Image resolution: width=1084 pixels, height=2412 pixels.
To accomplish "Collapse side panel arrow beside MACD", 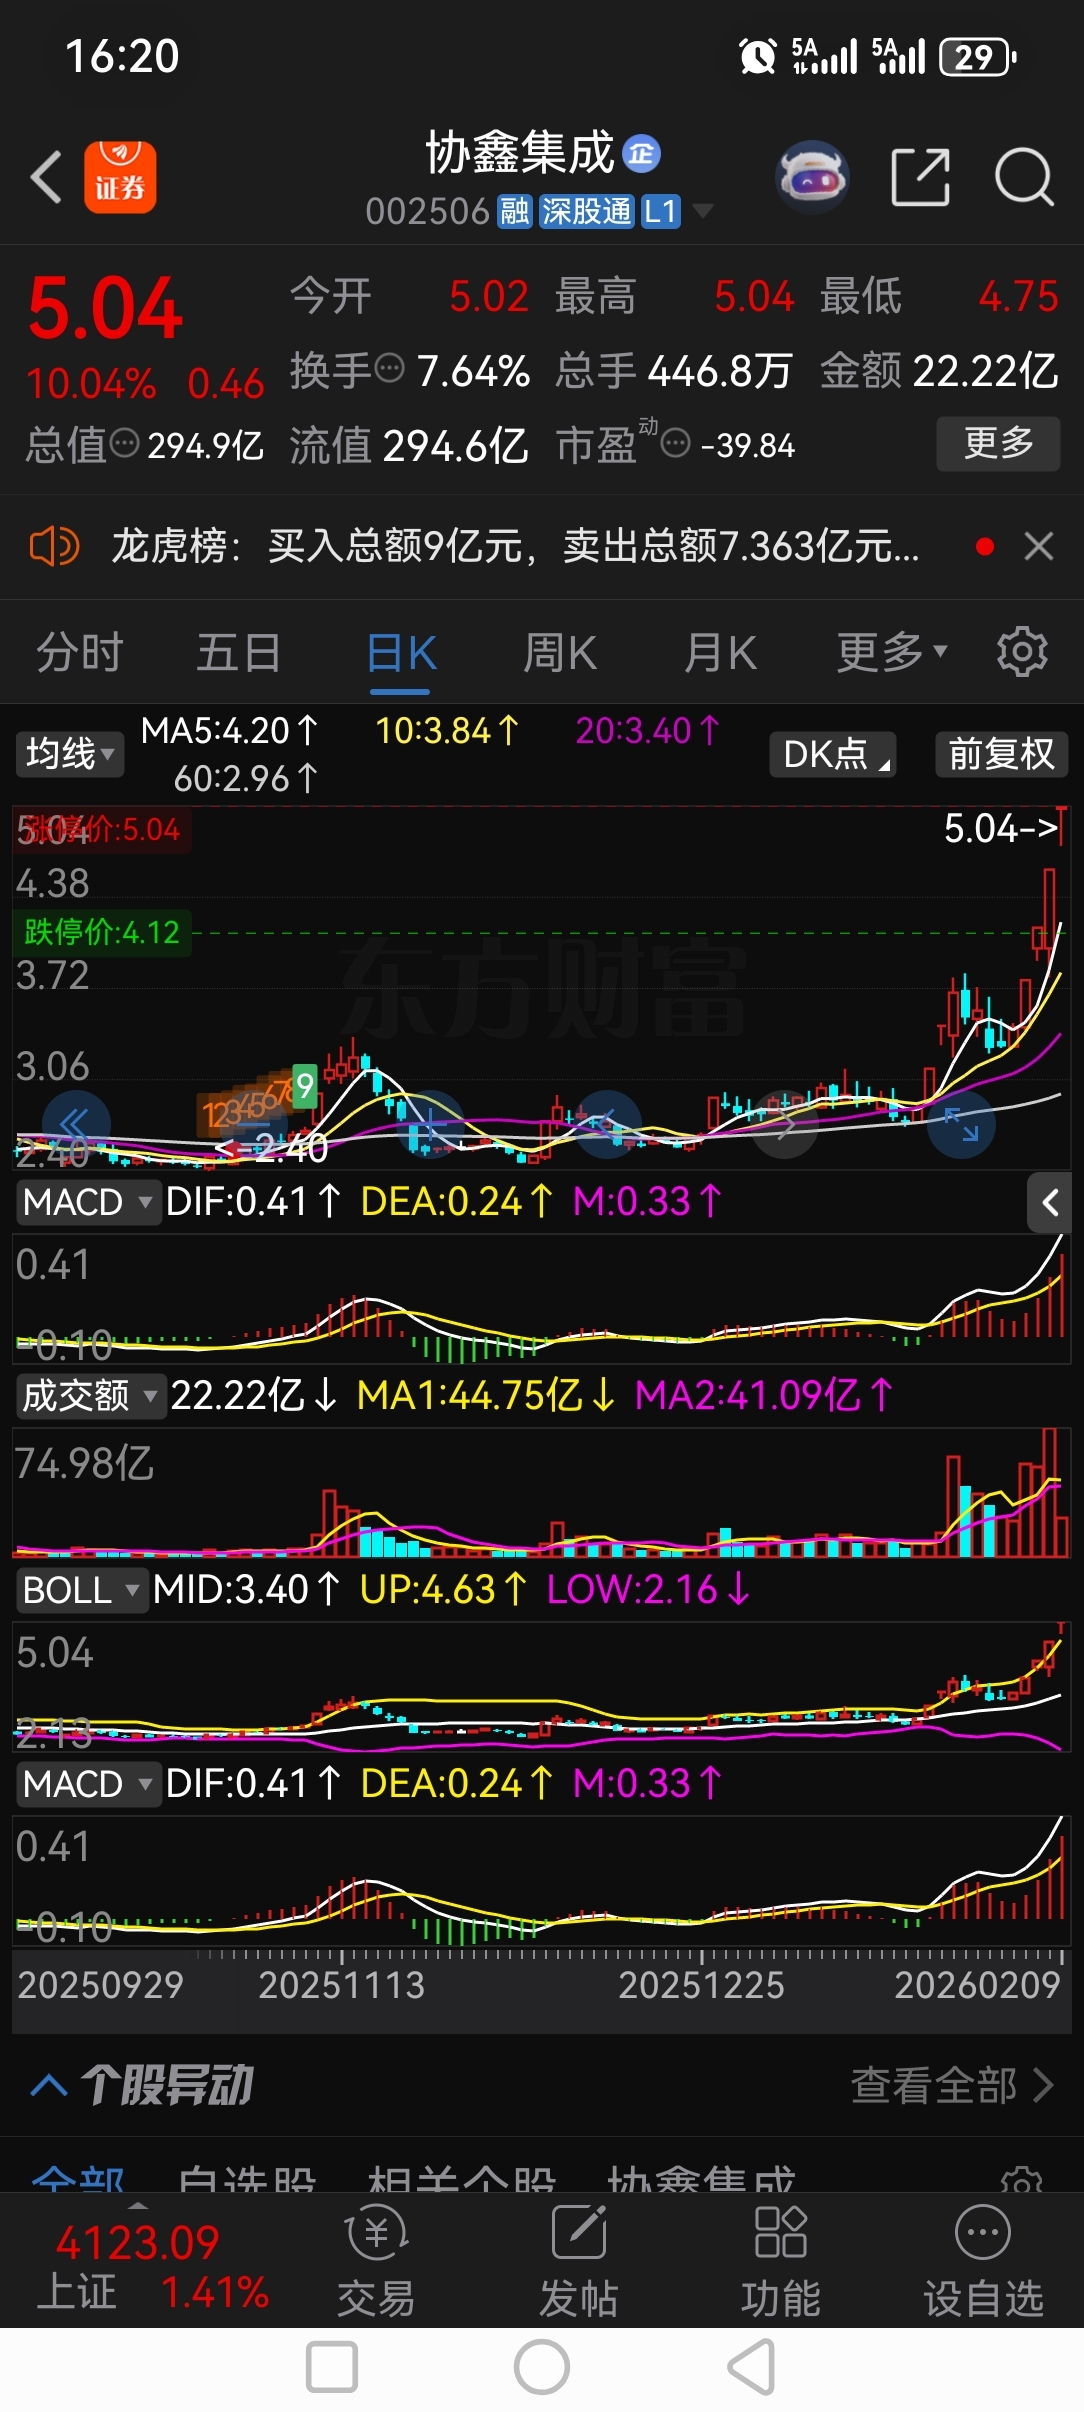I will (1049, 1203).
